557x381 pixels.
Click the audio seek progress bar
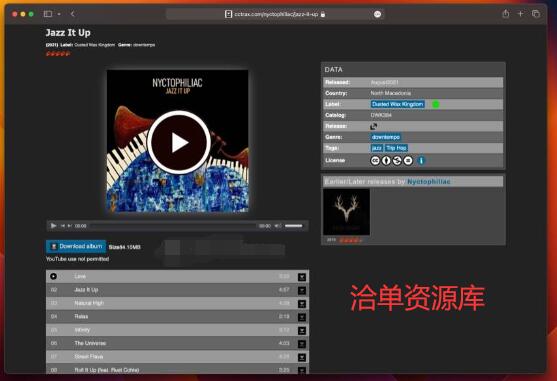[x=173, y=225]
